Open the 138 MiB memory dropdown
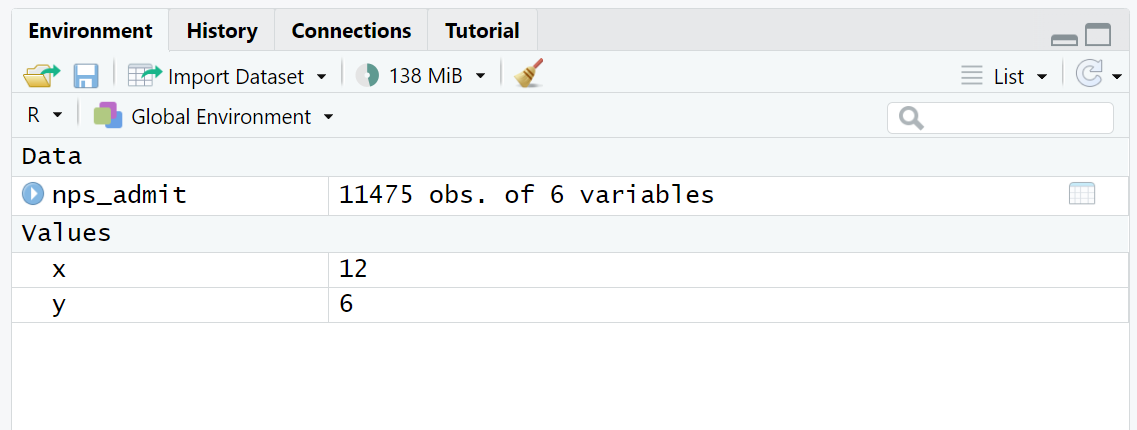1137x430 pixels. pyautogui.click(x=480, y=76)
